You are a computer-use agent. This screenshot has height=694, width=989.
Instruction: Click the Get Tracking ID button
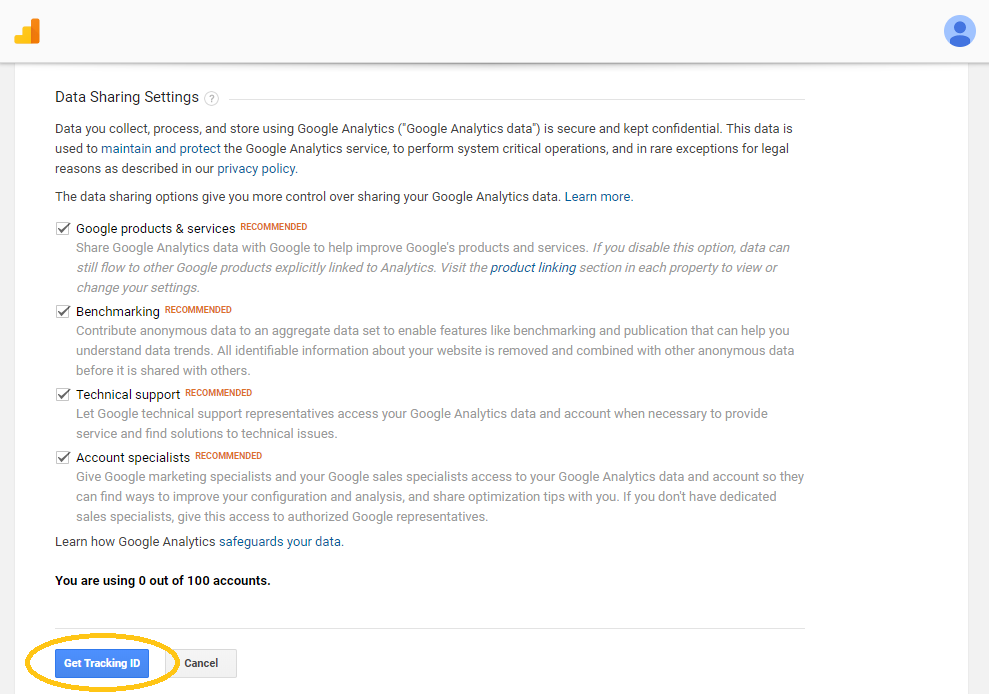point(102,663)
